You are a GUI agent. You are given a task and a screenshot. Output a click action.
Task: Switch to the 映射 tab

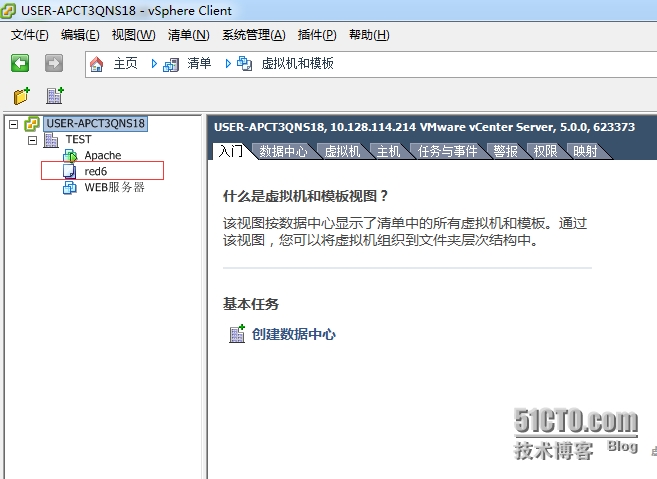585,151
